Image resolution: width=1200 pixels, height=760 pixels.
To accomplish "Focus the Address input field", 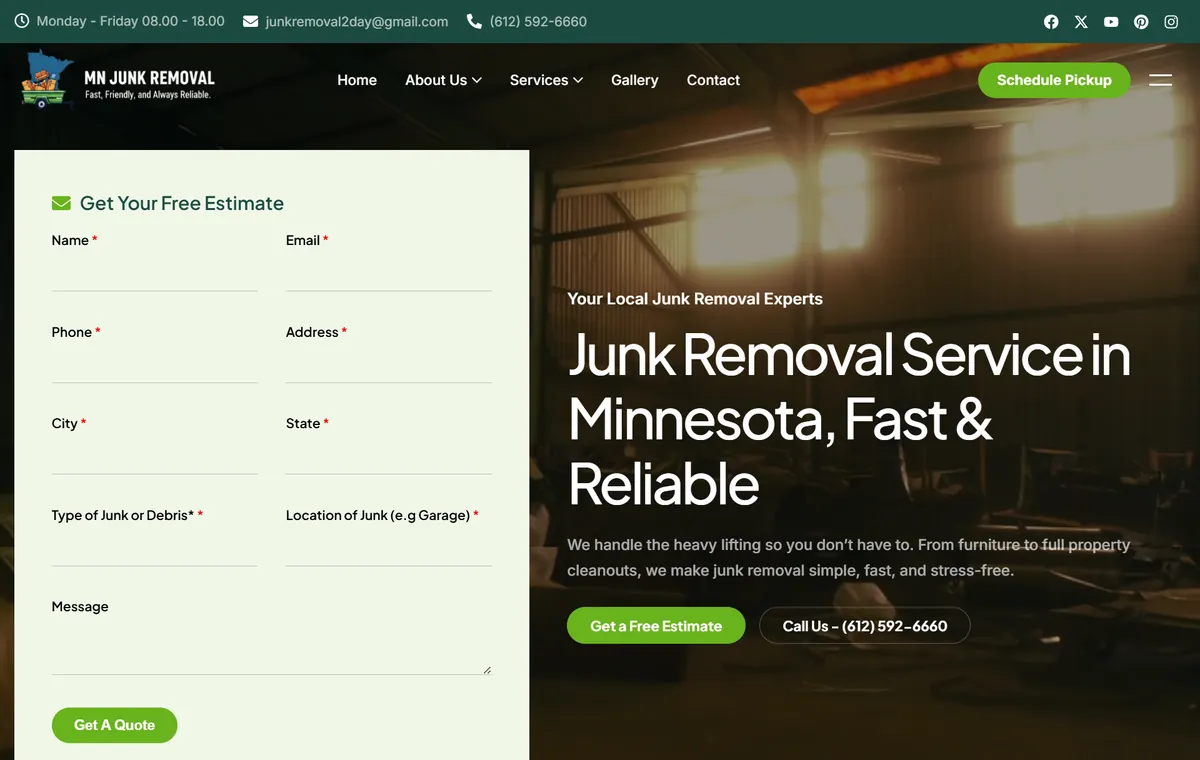I will click(x=389, y=364).
